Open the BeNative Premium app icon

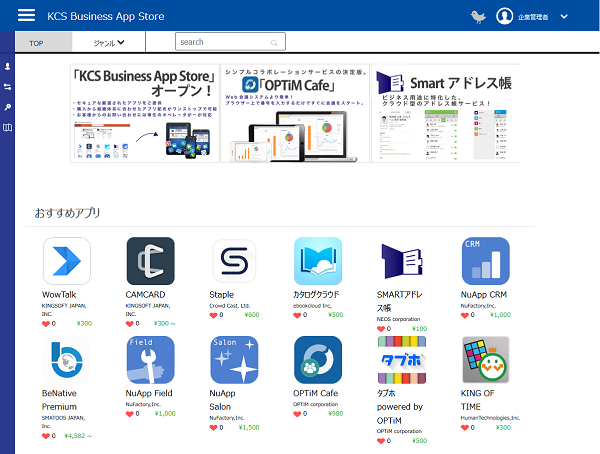coord(67,360)
